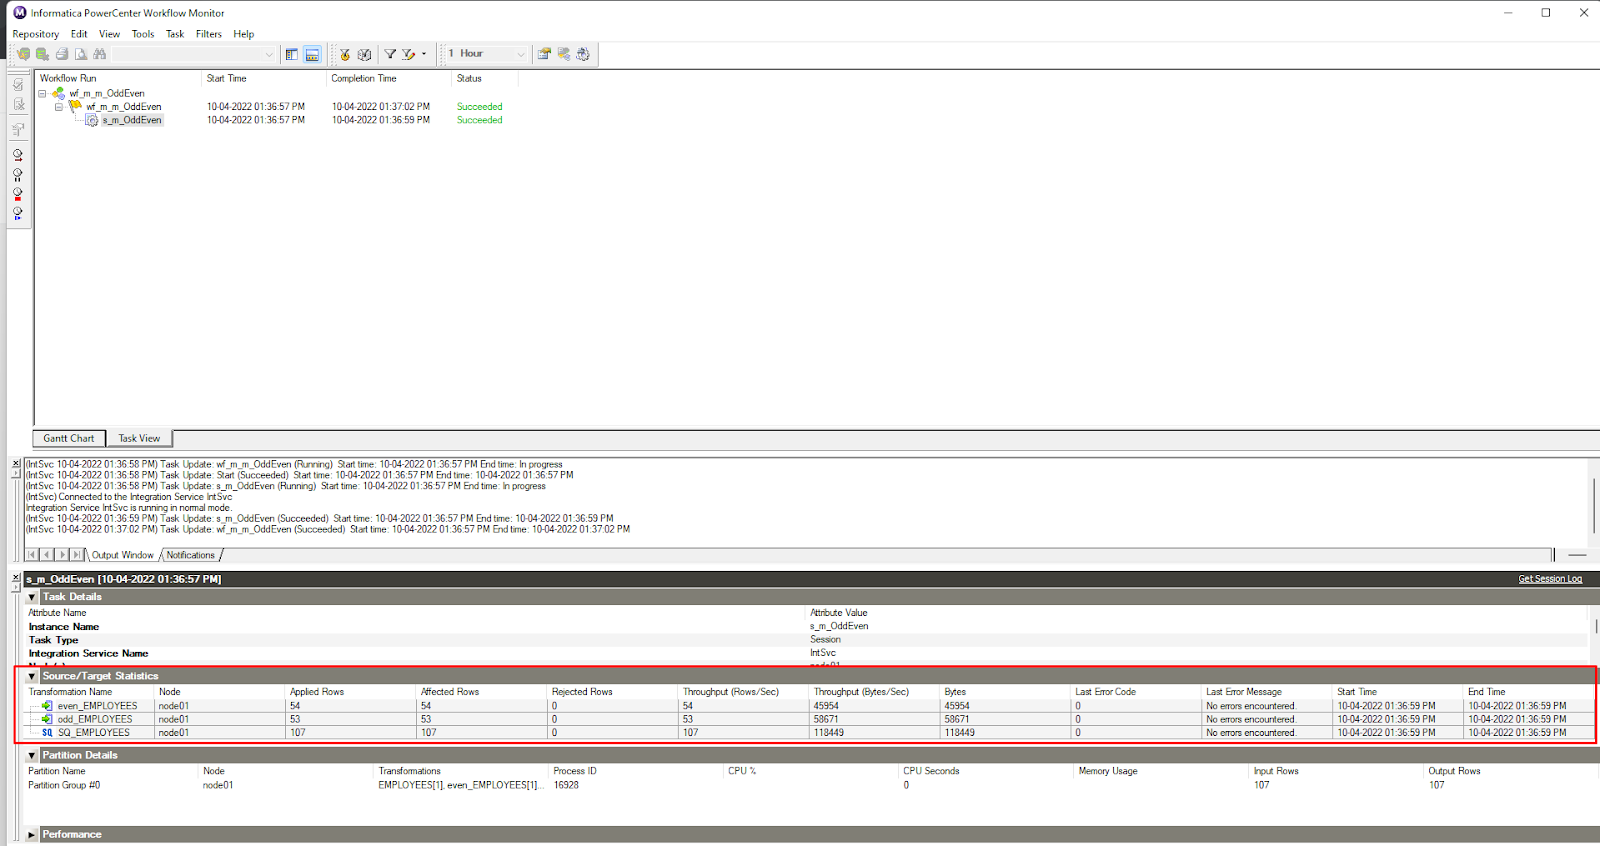The image size is (1600, 846).
Task: Select the SQ_EMPLOYEES source qualifier row
Action: [809, 733]
